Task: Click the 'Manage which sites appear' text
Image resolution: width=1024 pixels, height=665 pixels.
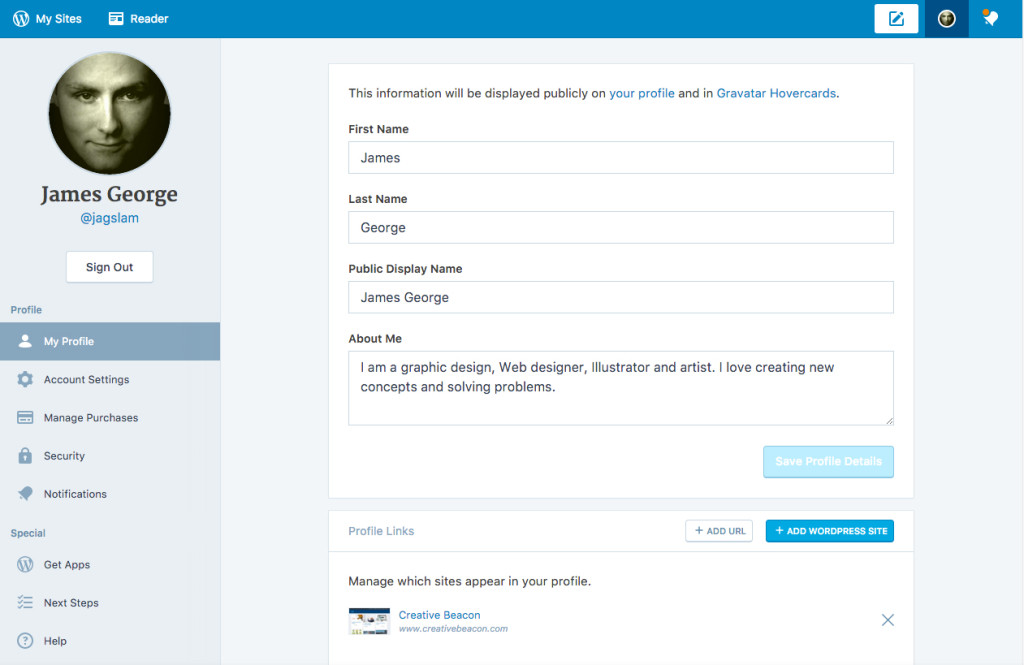Action: [470, 581]
